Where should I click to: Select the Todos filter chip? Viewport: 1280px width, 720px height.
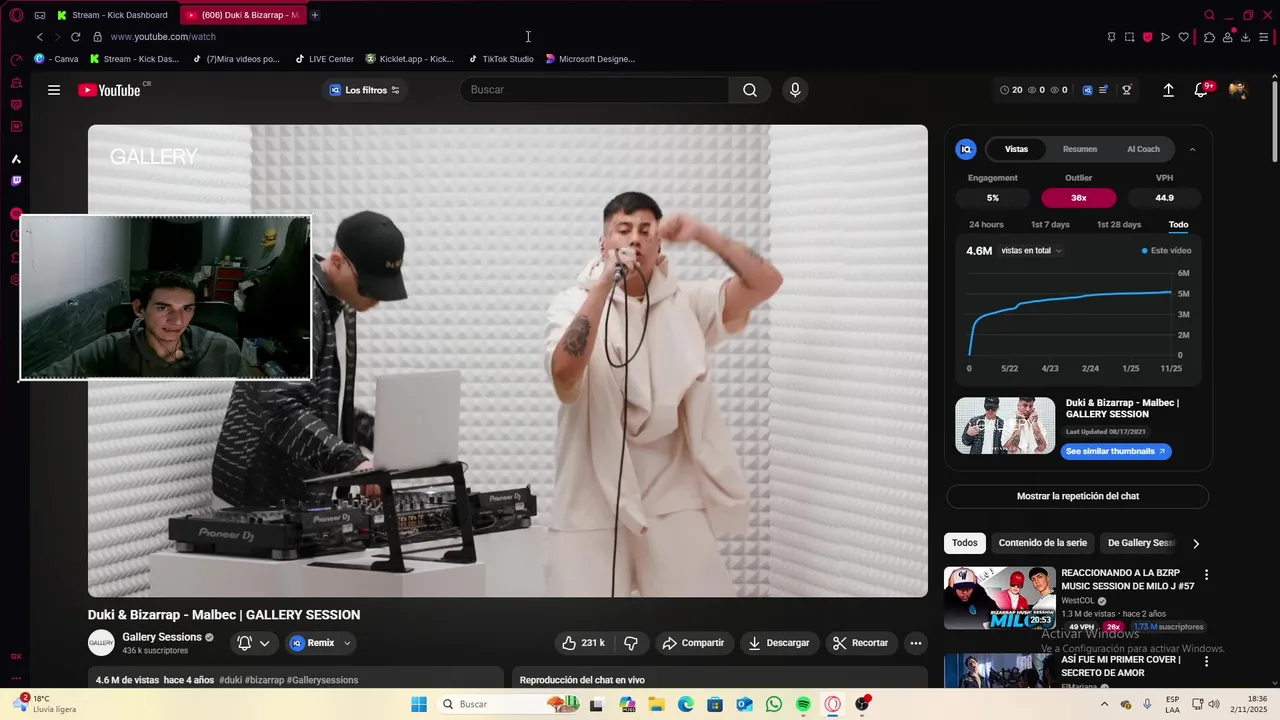[x=965, y=543]
